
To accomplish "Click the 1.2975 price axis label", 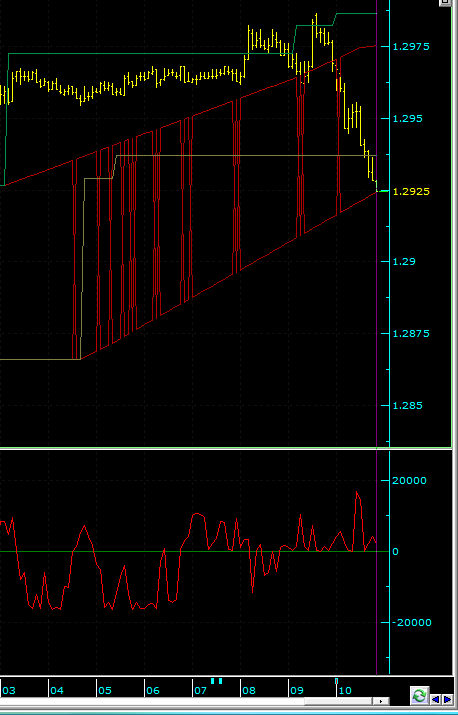I will [411, 47].
